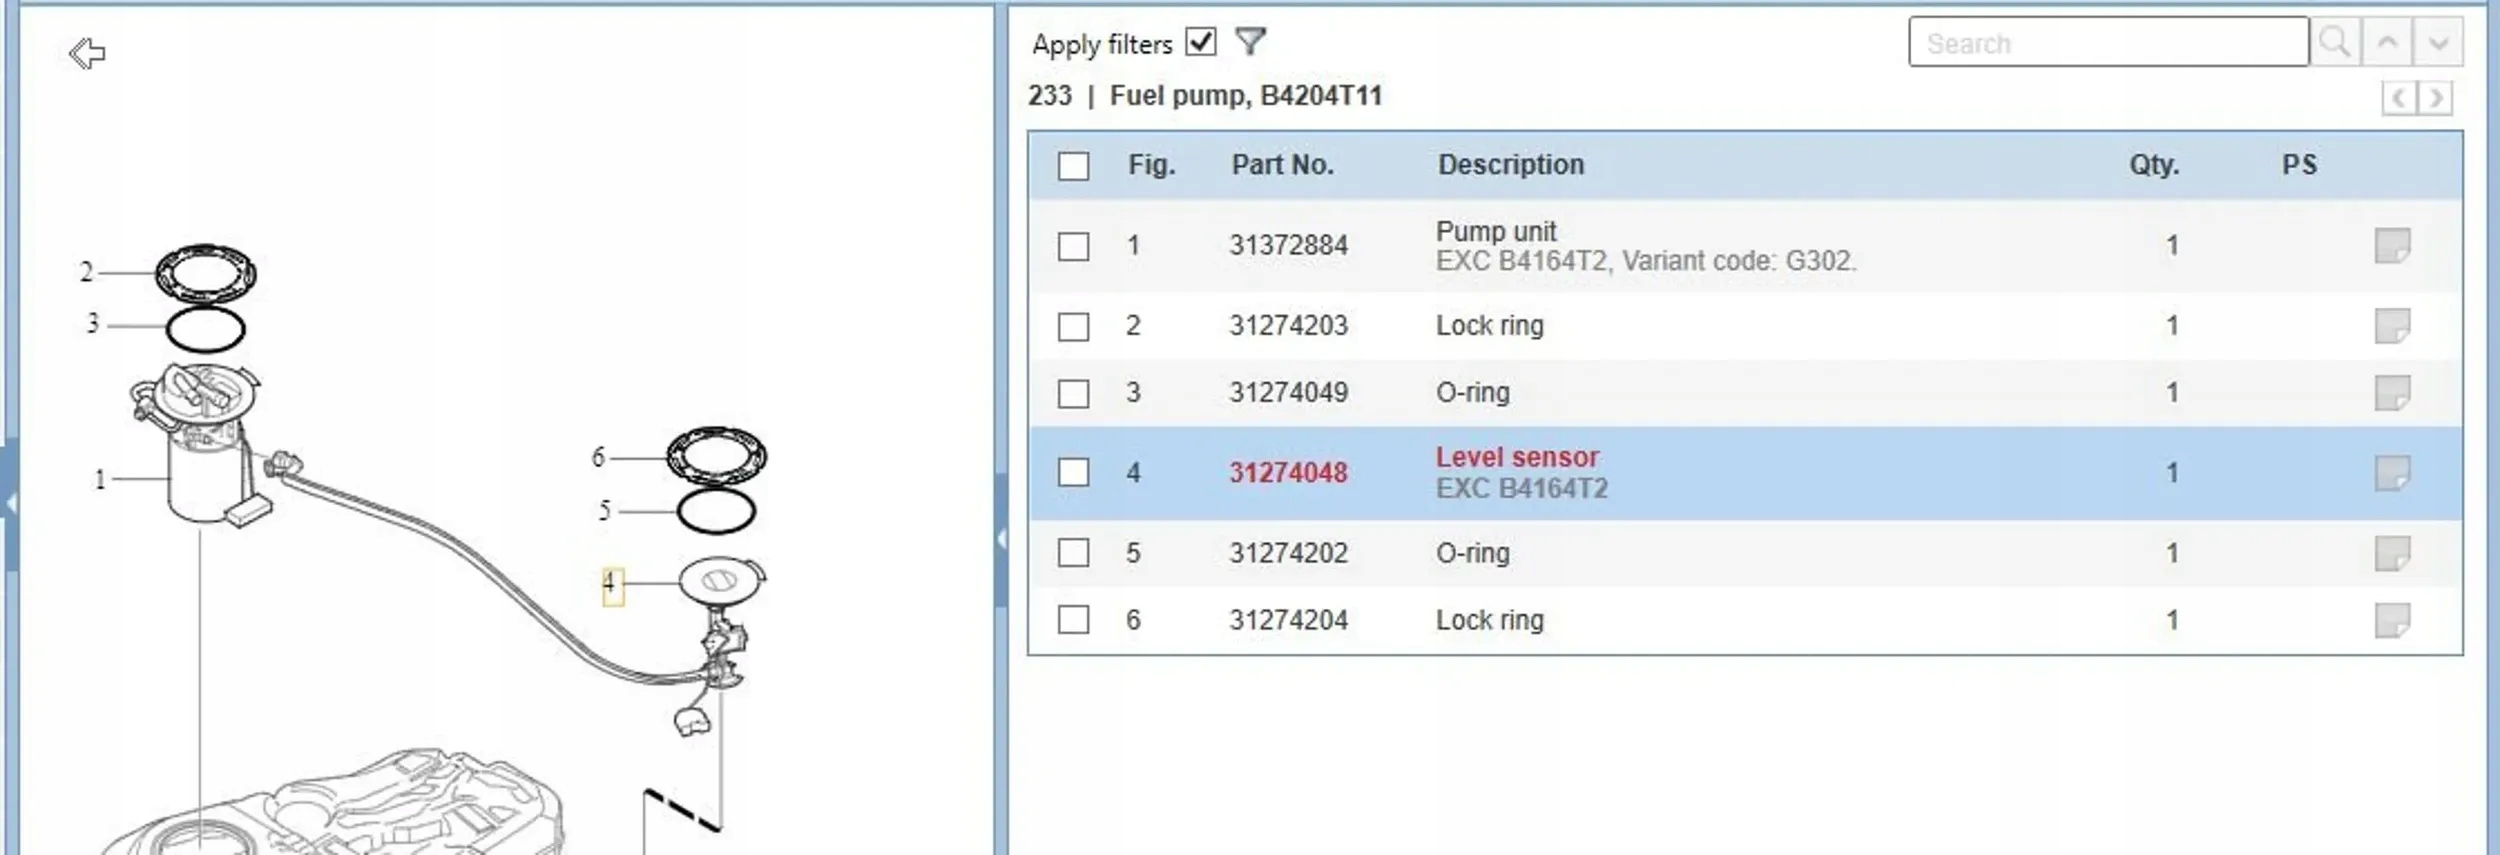
Task: Expand the left edge panel handle
Action: pyautogui.click(x=10, y=503)
